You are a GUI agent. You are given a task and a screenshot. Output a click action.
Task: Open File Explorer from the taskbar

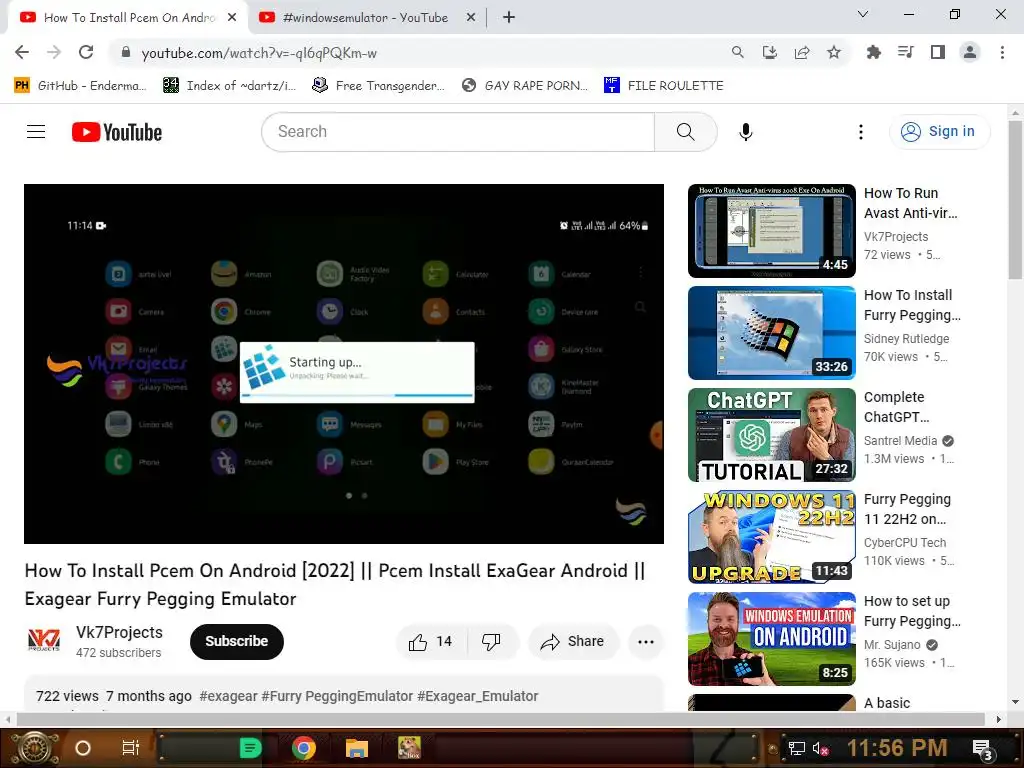click(357, 748)
